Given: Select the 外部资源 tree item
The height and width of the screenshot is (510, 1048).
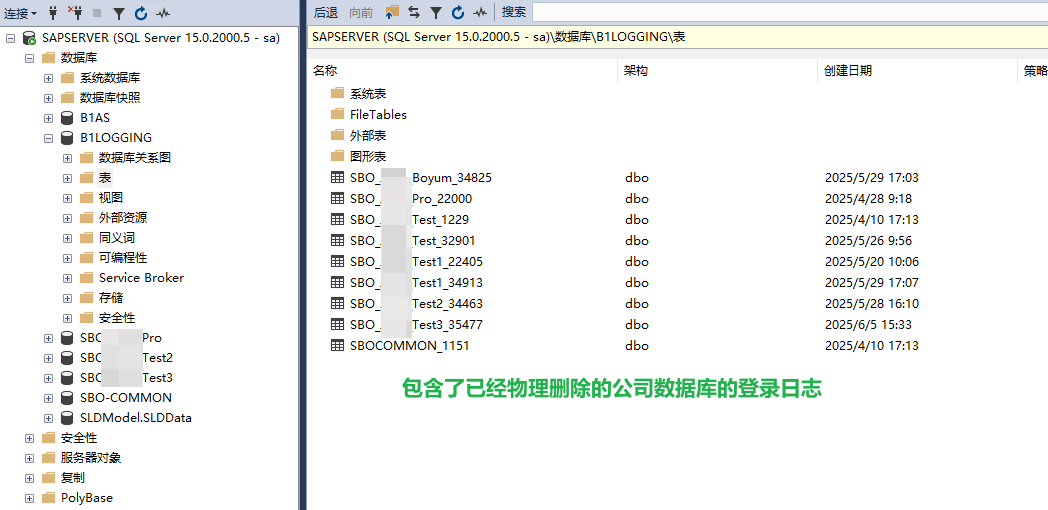Looking at the screenshot, I should (123, 218).
